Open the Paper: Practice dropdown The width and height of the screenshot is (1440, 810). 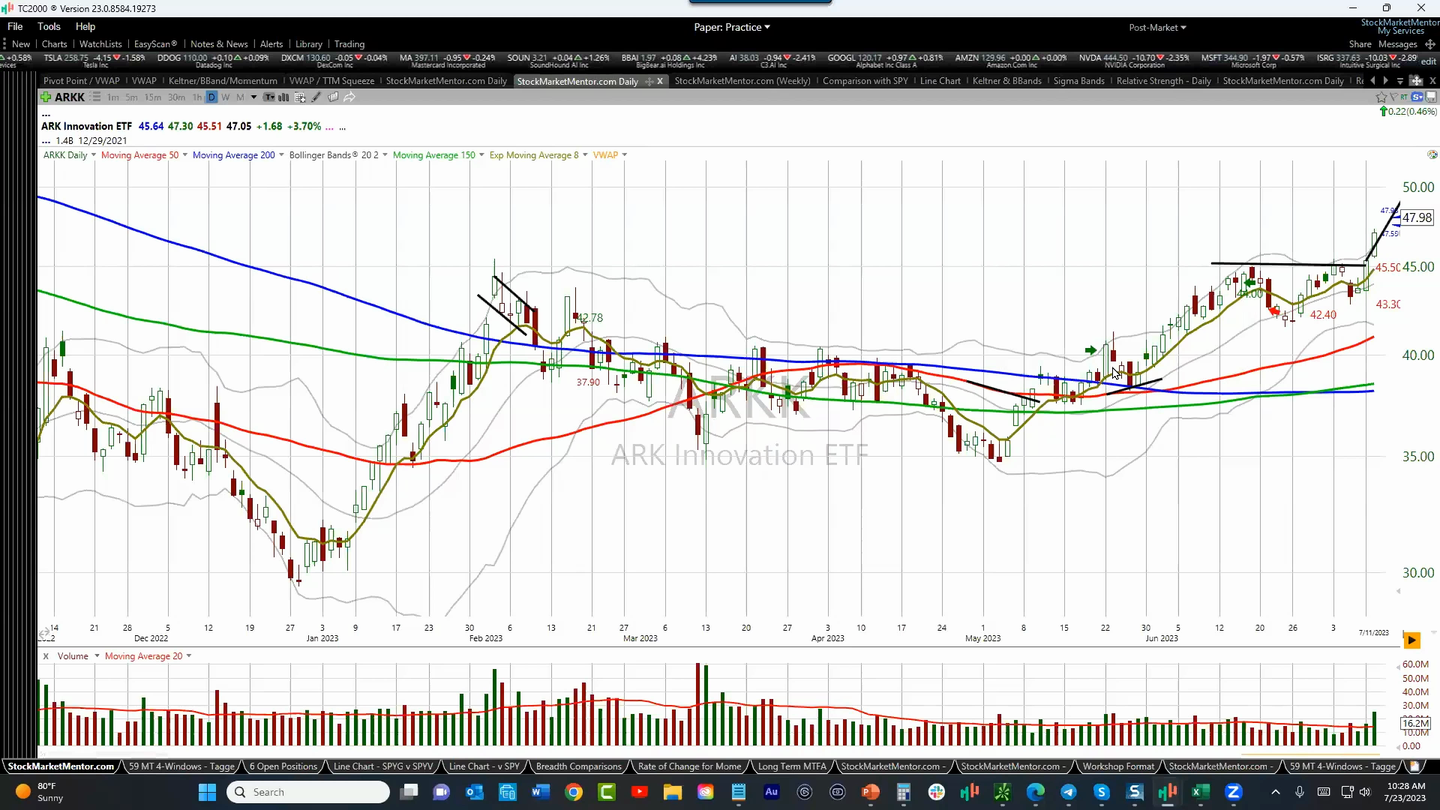[x=732, y=27]
